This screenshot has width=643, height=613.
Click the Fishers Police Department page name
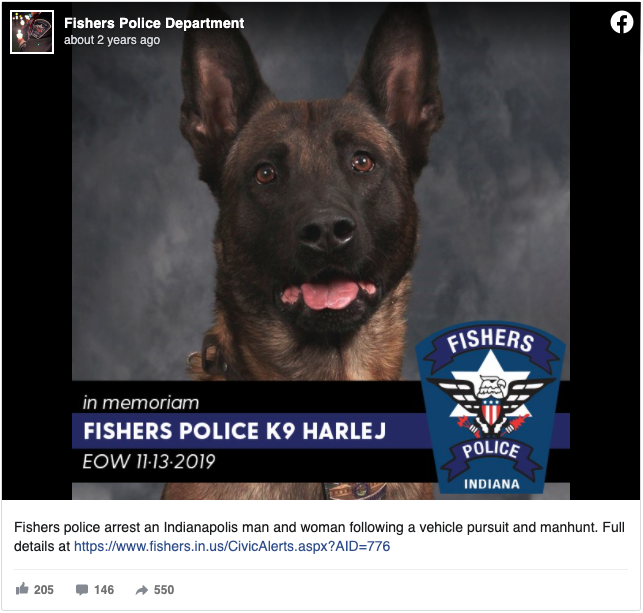154,23
